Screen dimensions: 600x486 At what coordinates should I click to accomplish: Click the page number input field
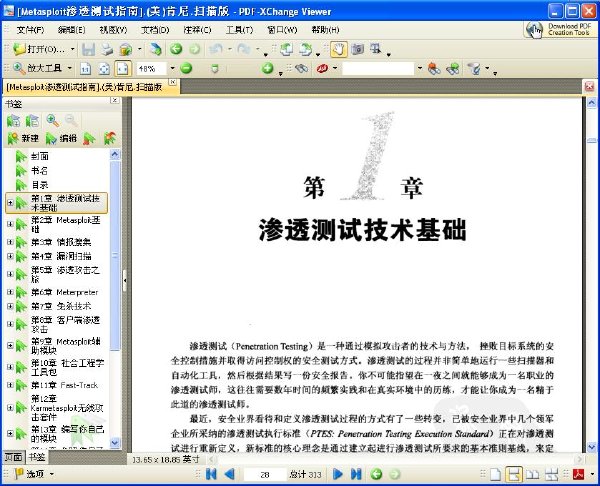[264, 475]
